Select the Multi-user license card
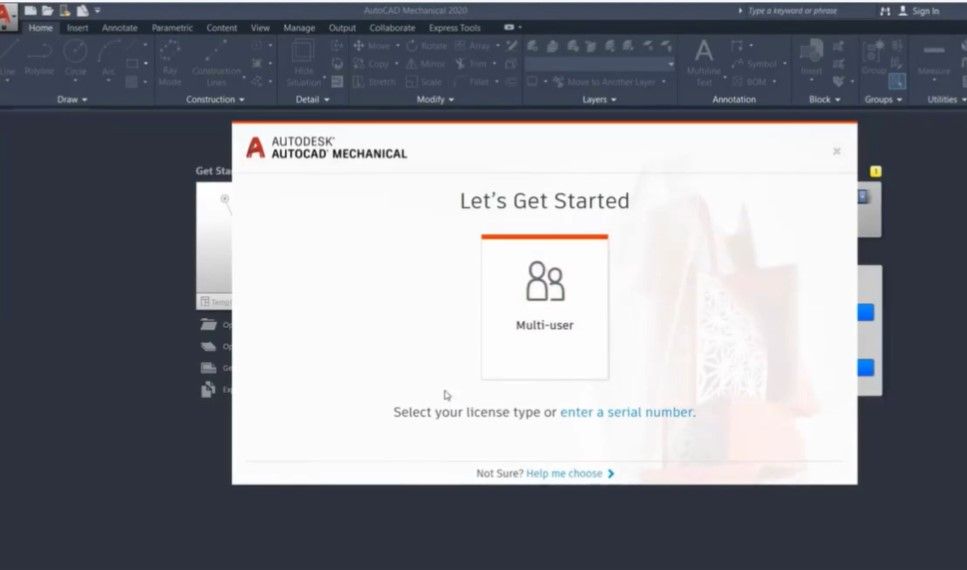 coord(545,307)
